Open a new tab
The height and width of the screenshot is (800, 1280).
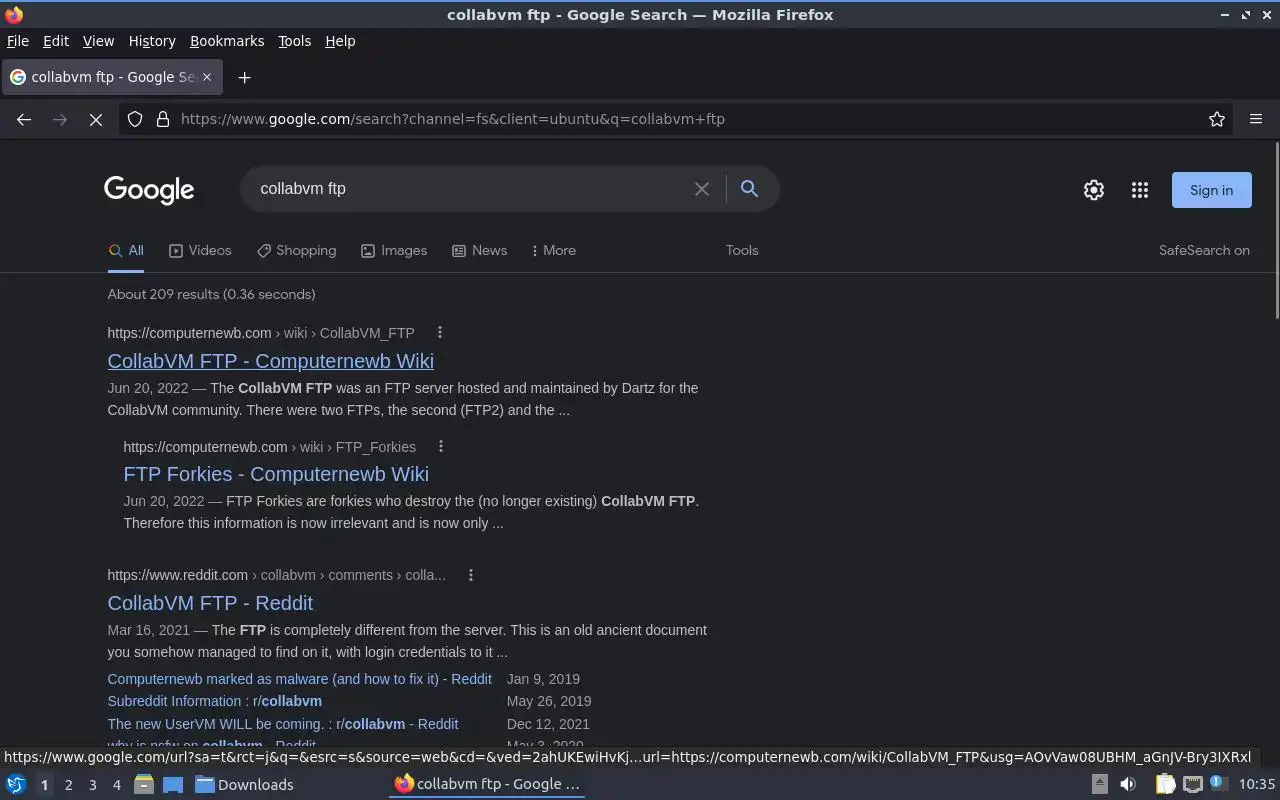click(244, 77)
